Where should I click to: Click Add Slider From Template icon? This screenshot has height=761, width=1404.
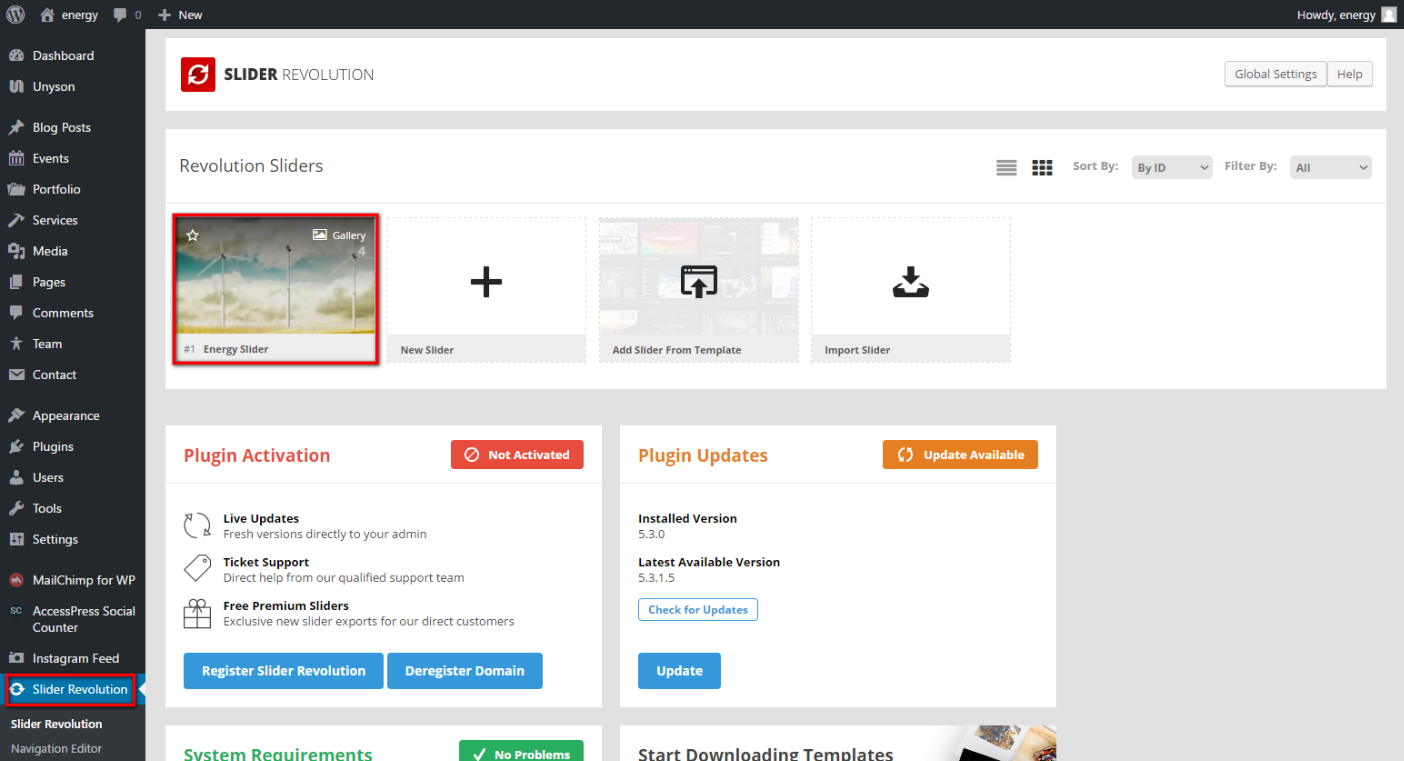698,283
